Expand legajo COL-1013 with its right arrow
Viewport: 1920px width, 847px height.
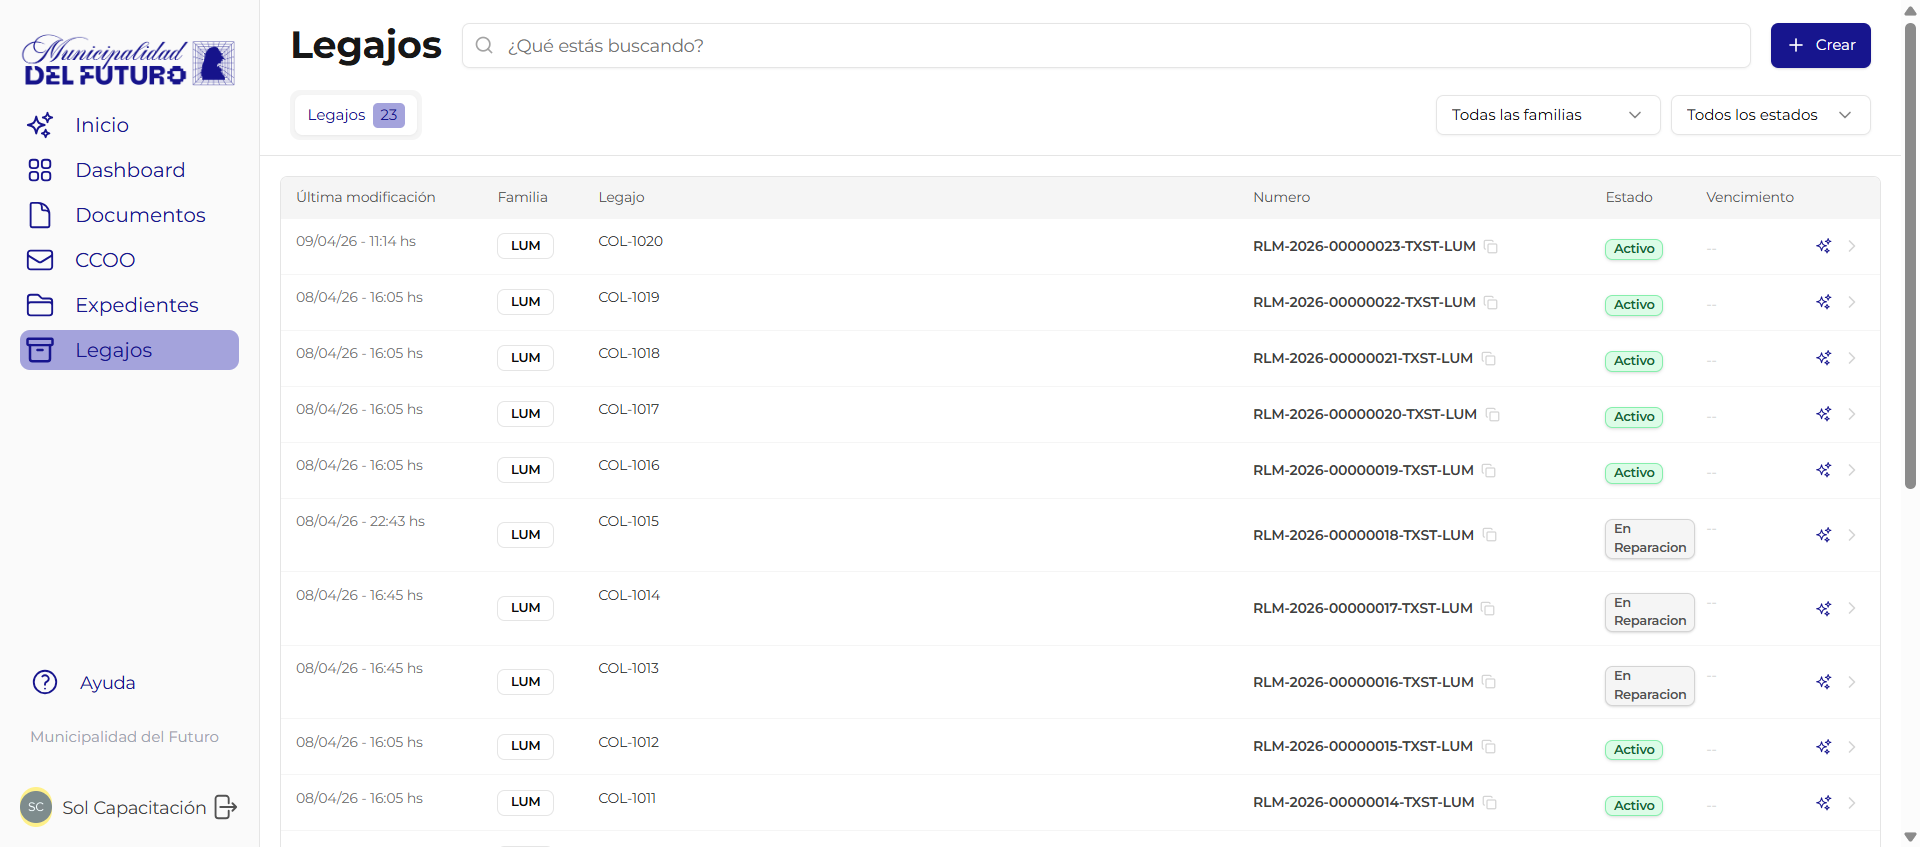tap(1852, 682)
